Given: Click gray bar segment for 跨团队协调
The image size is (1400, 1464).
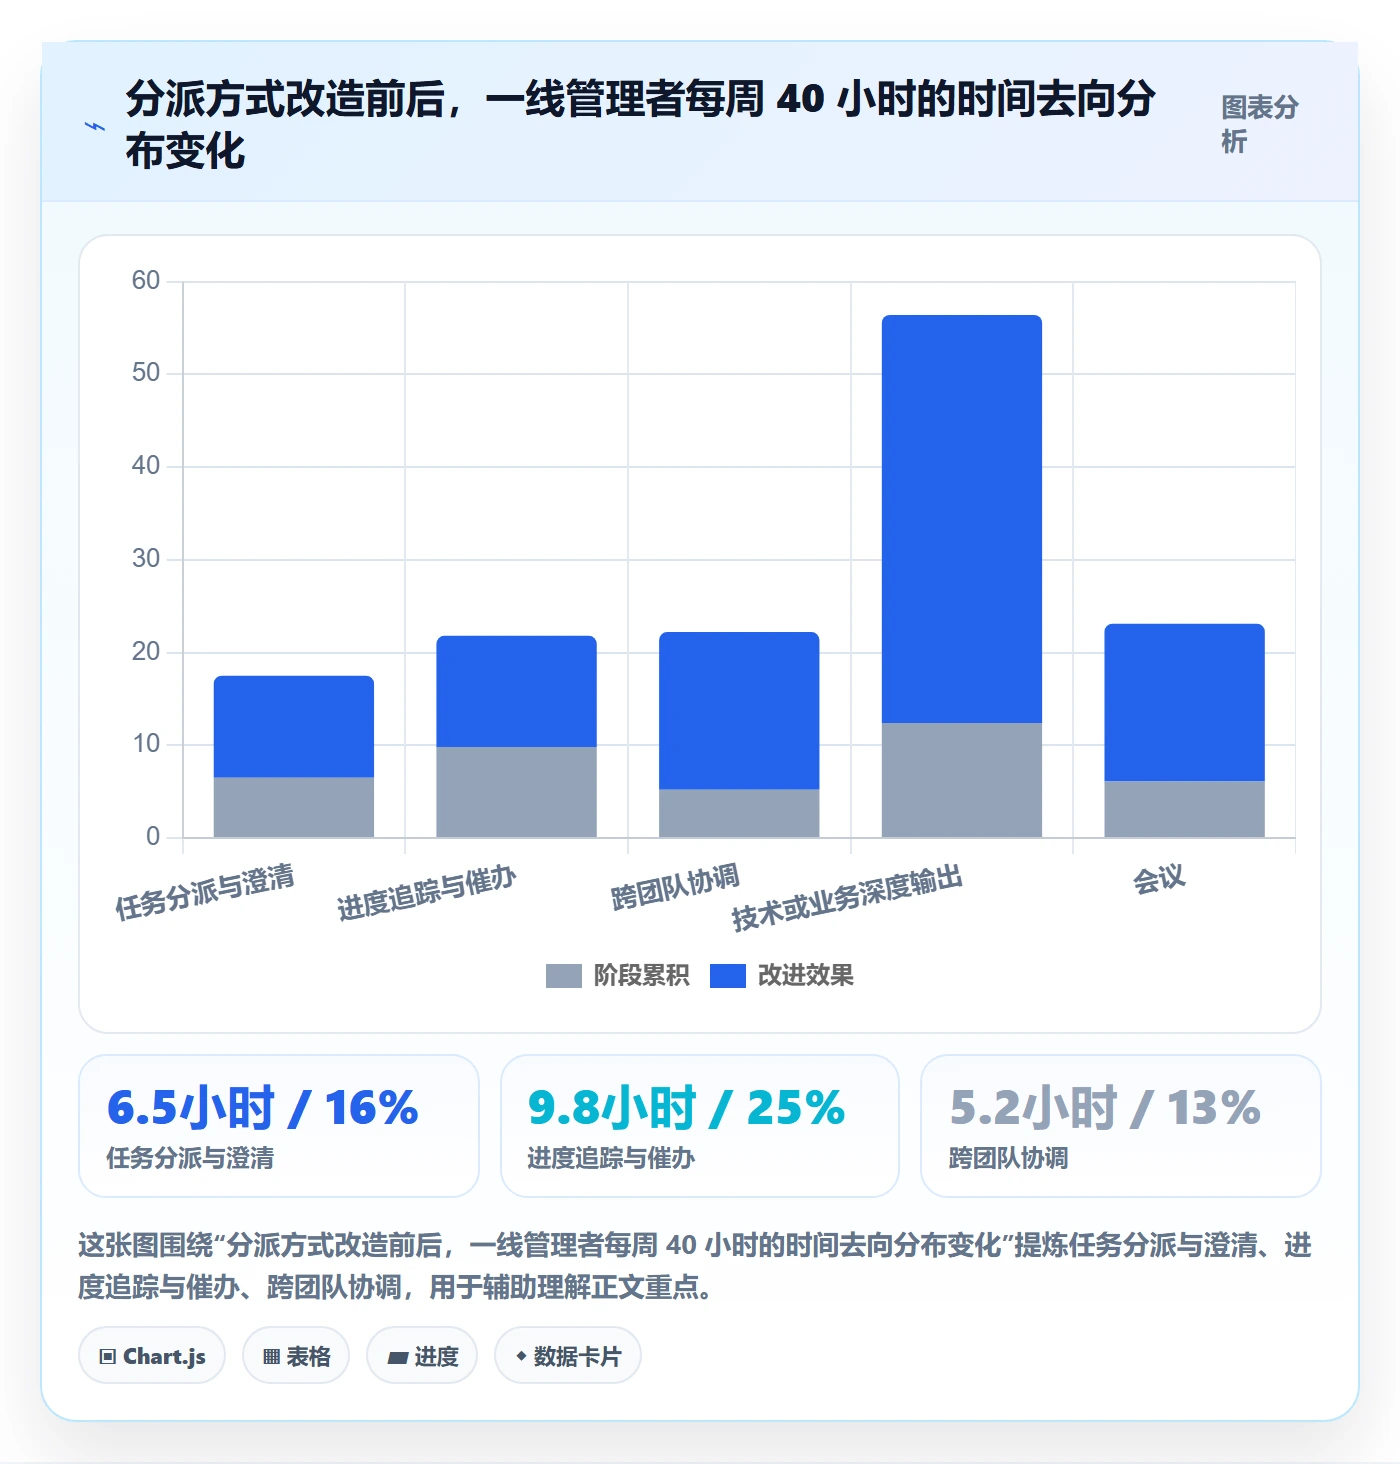Looking at the screenshot, I should [739, 813].
